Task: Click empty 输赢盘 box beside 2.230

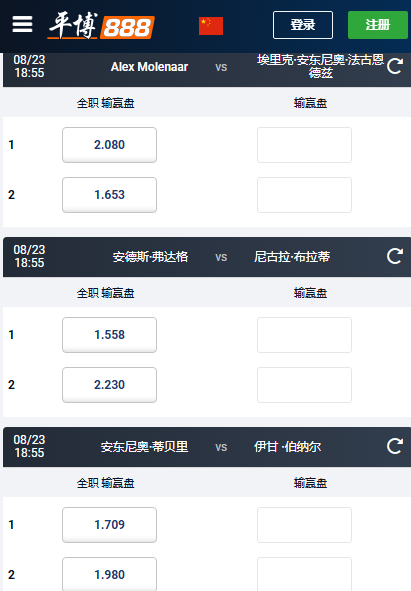Action: tap(304, 385)
